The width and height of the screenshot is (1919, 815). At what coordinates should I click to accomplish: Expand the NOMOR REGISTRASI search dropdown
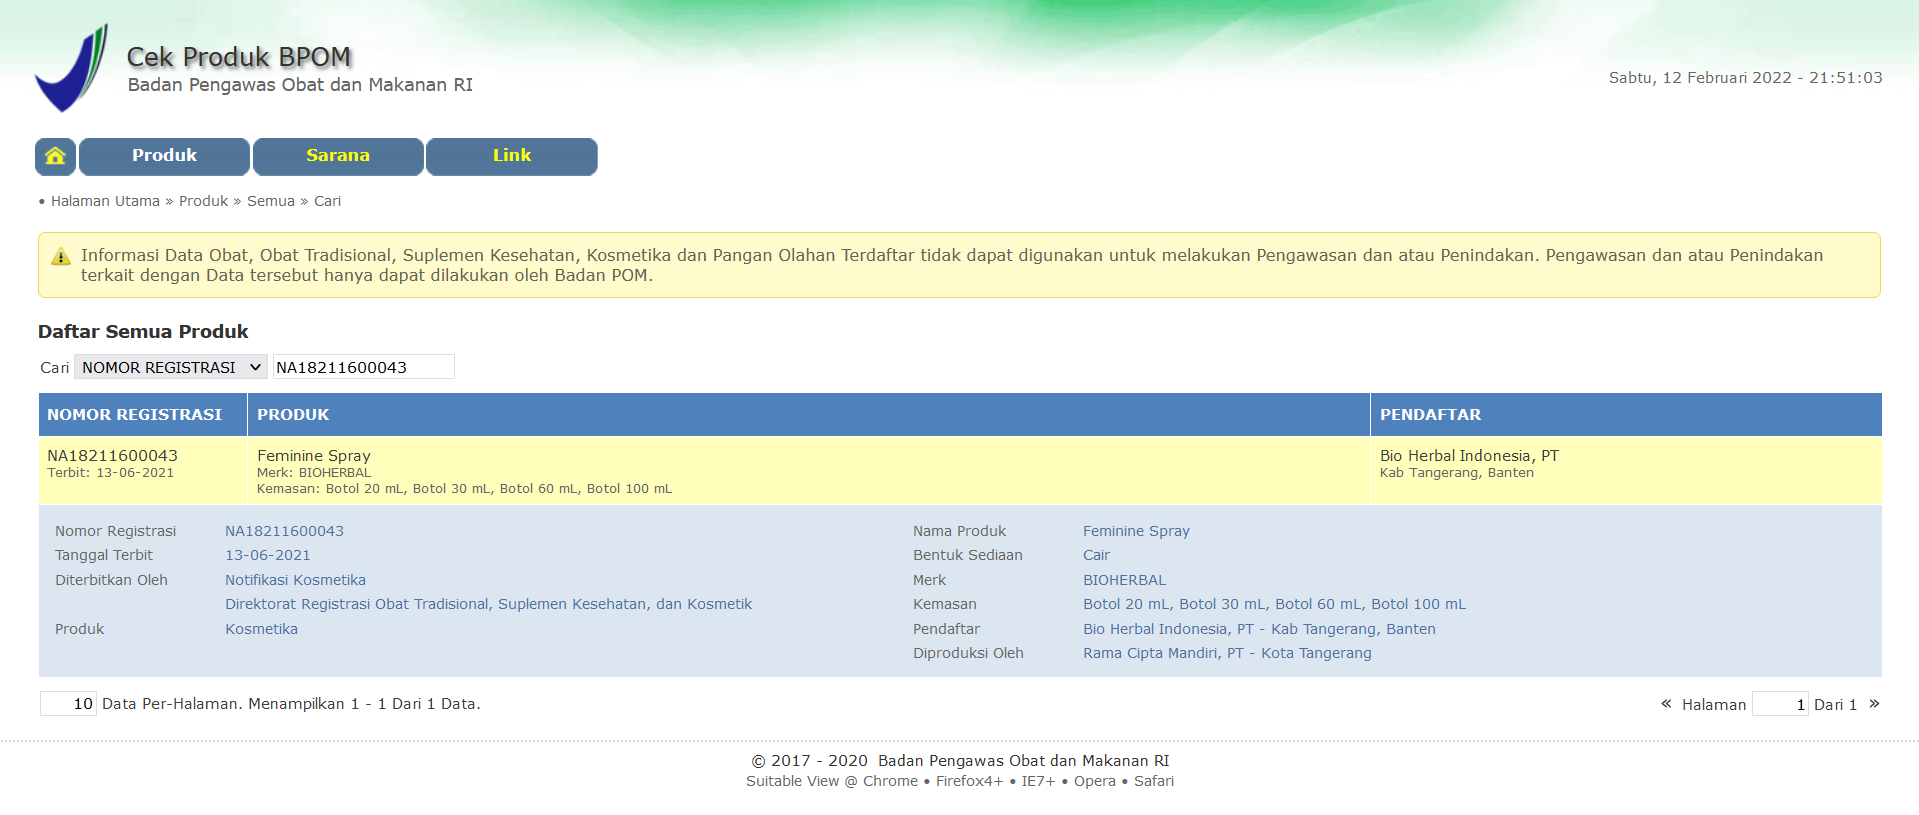click(x=171, y=367)
